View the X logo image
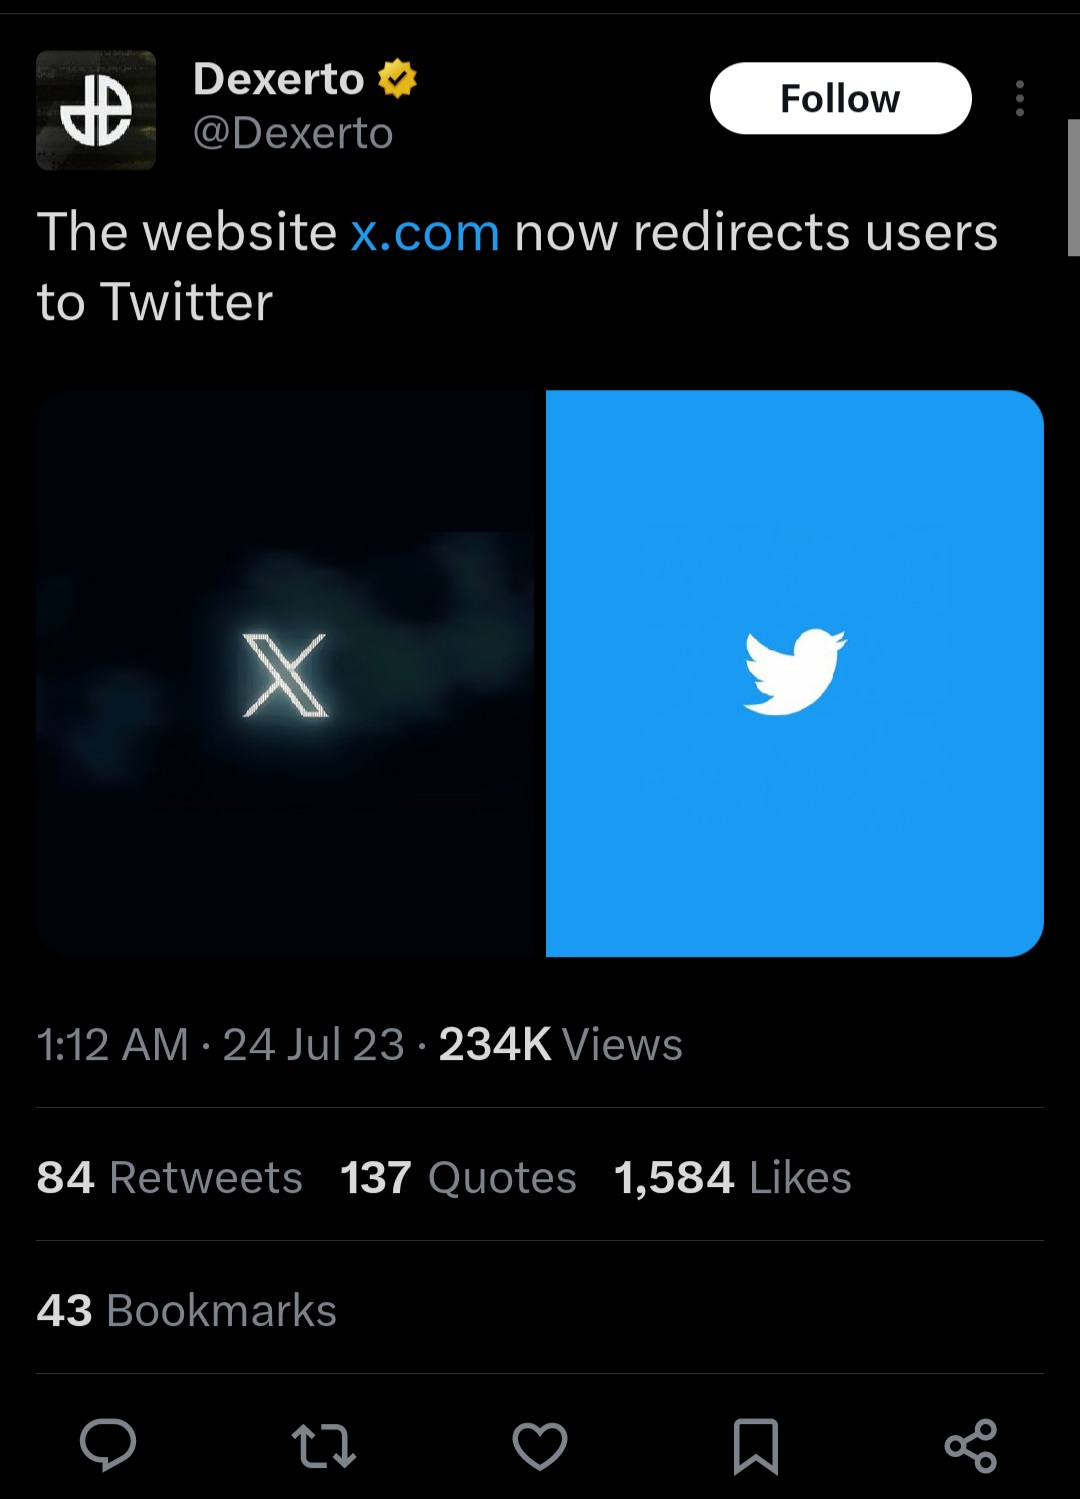 290,673
